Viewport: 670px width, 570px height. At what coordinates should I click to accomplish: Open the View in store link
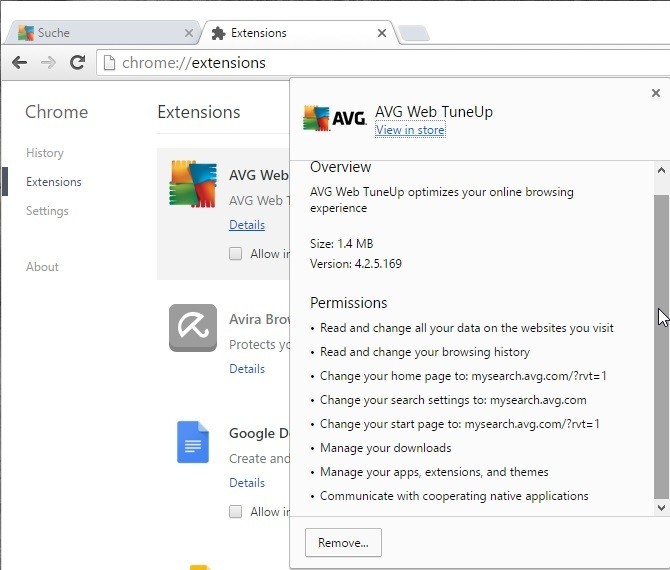pos(410,130)
